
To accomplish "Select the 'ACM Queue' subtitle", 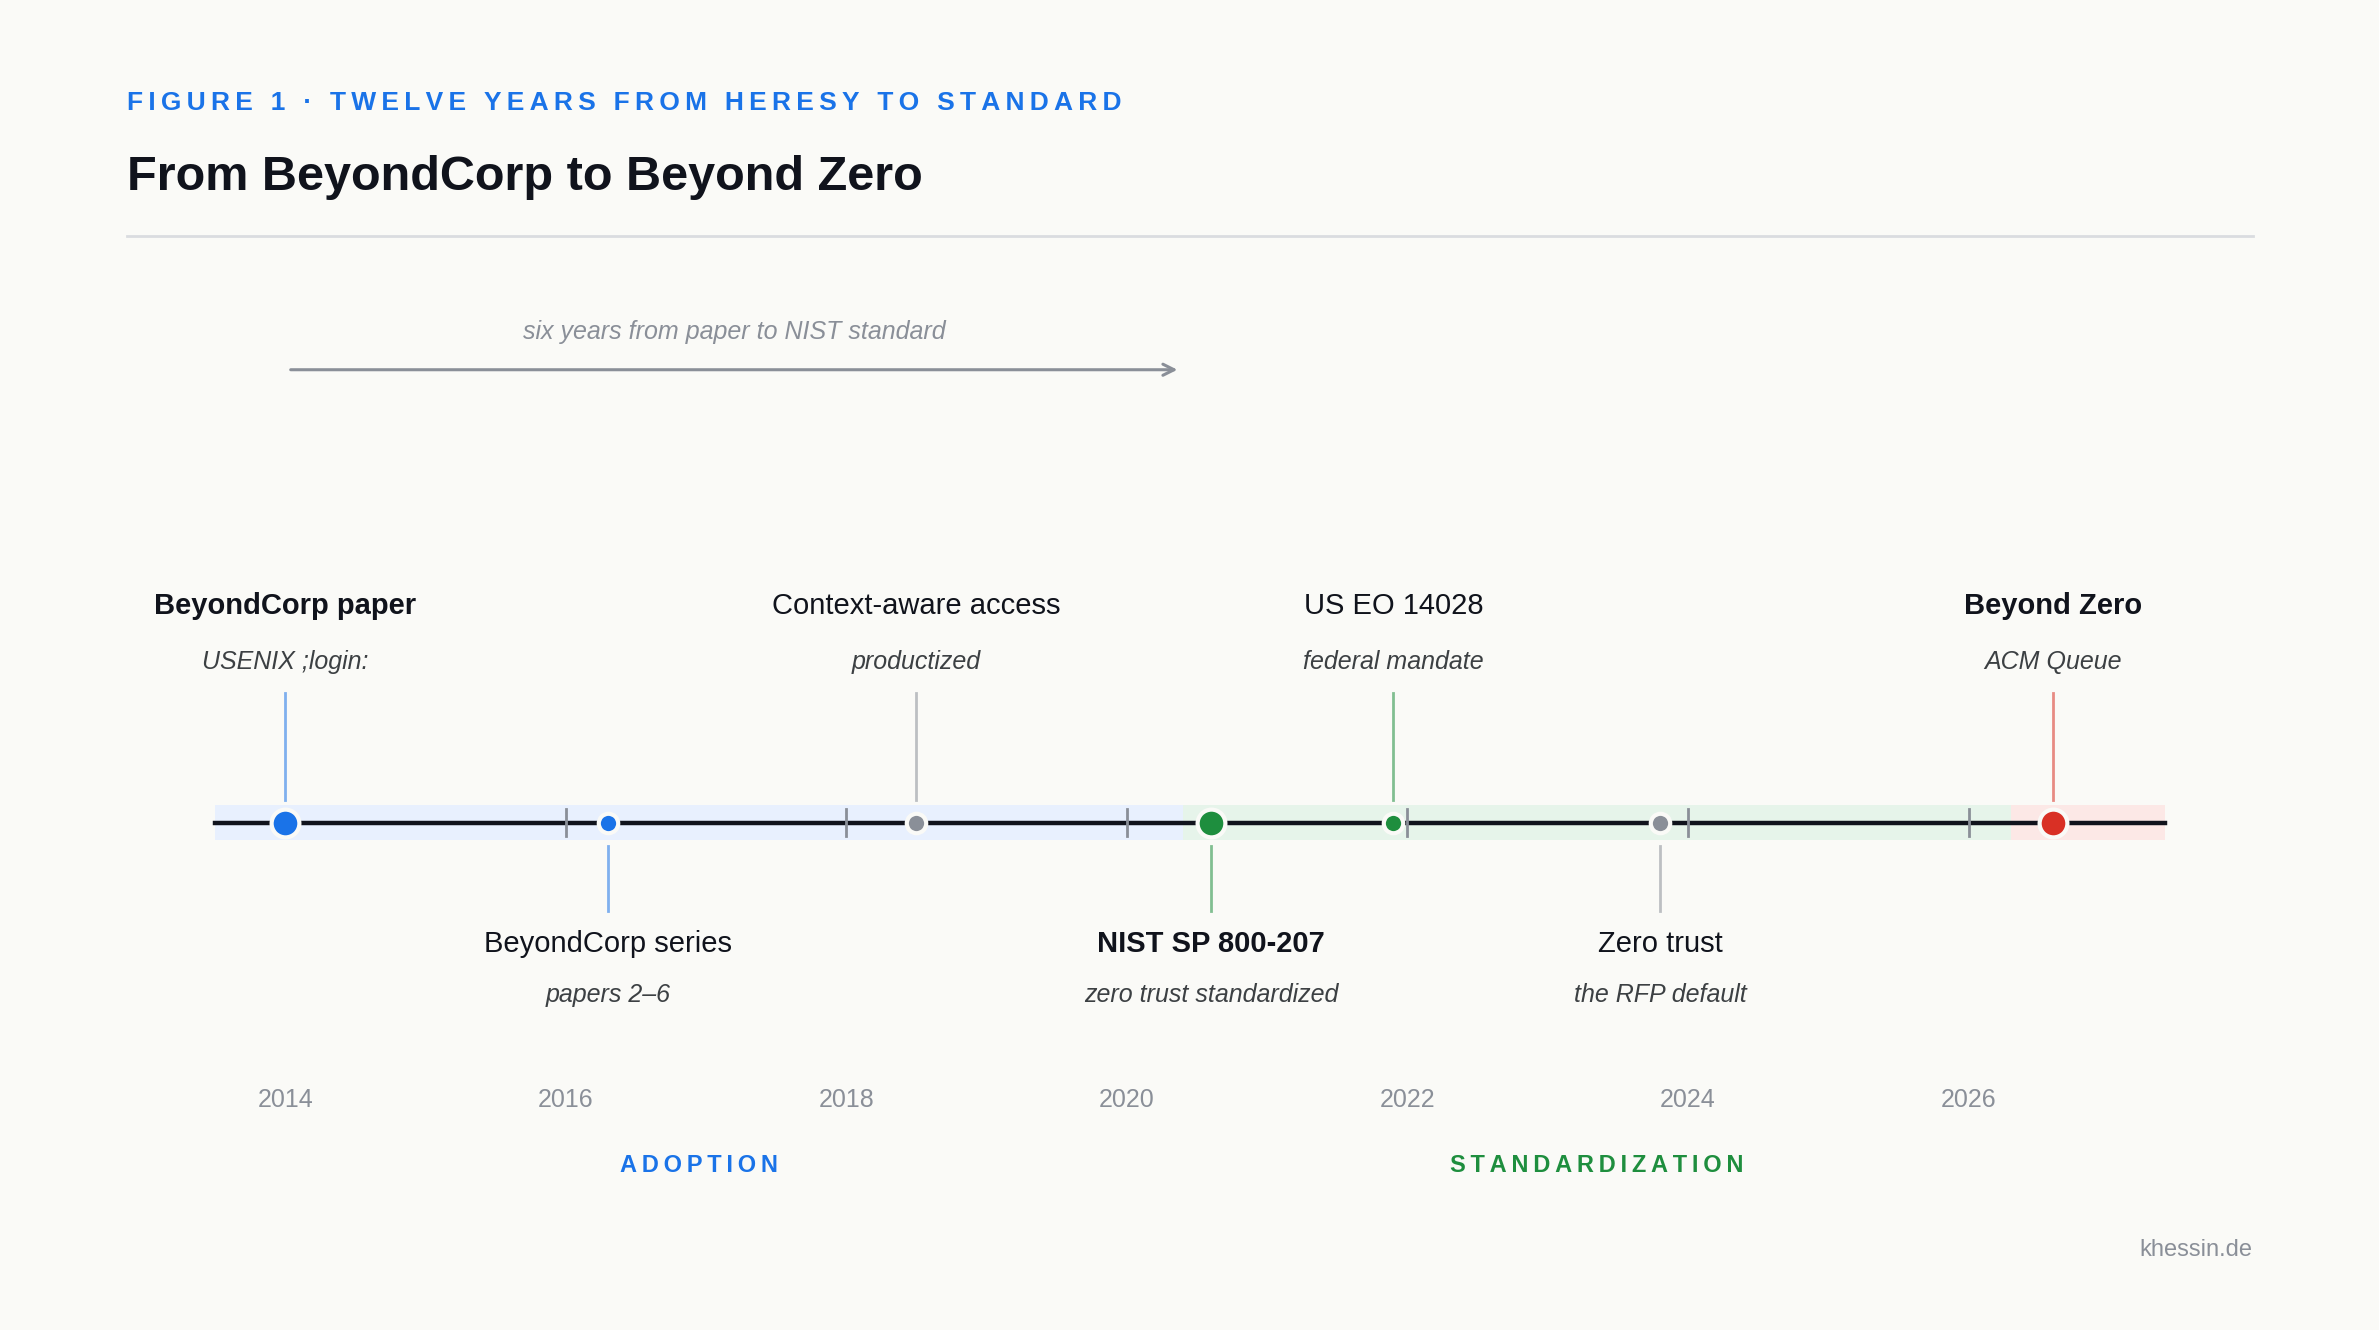I will [2053, 660].
